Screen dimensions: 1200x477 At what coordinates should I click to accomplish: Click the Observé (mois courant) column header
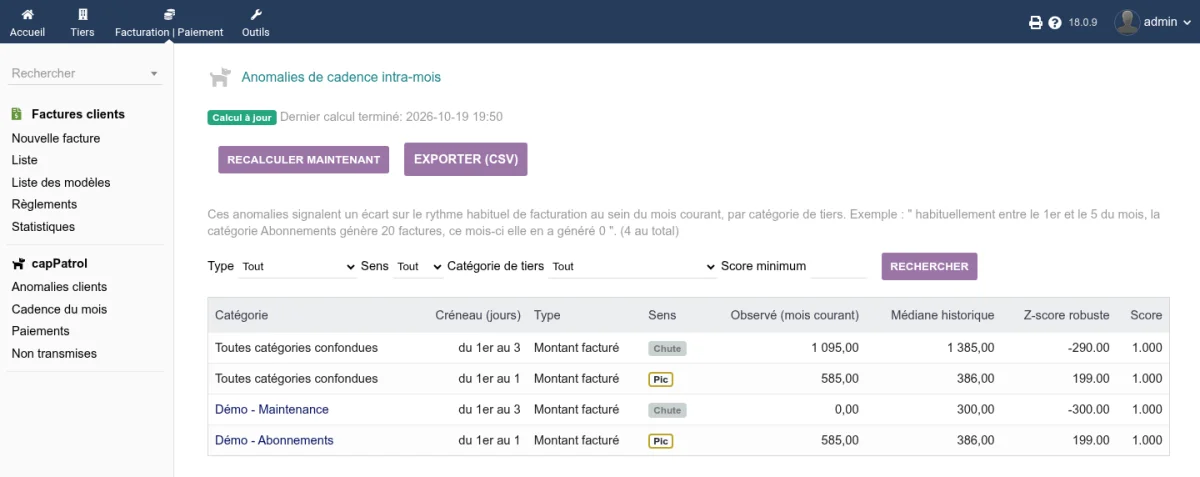click(x=795, y=315)
